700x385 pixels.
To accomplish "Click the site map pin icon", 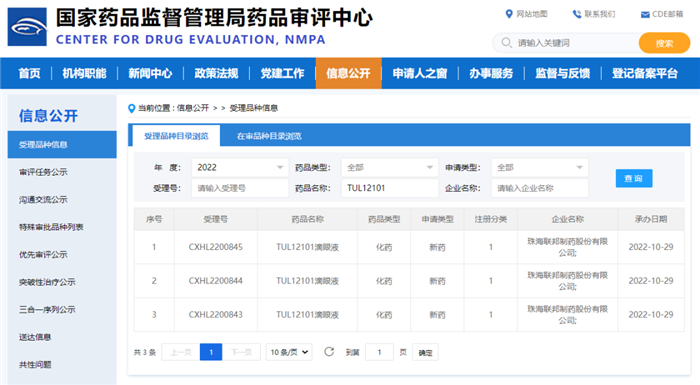I will coord(509,14).
